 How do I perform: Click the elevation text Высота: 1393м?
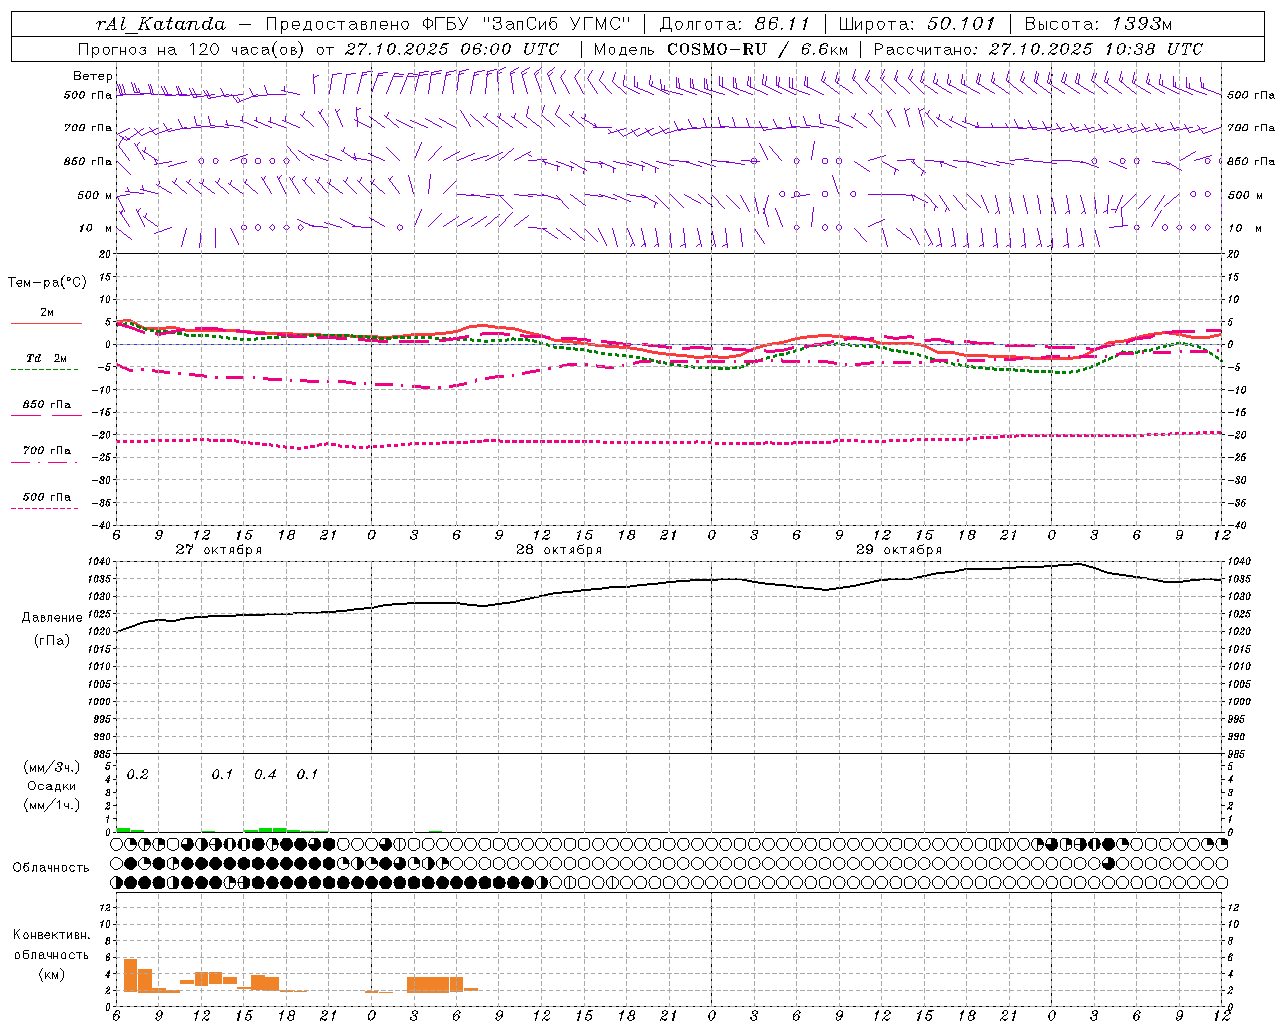tap(1099, 24)
